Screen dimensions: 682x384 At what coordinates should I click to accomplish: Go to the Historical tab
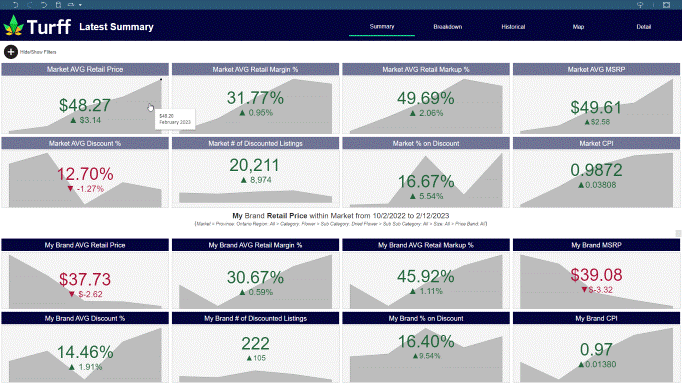point(513,27)
